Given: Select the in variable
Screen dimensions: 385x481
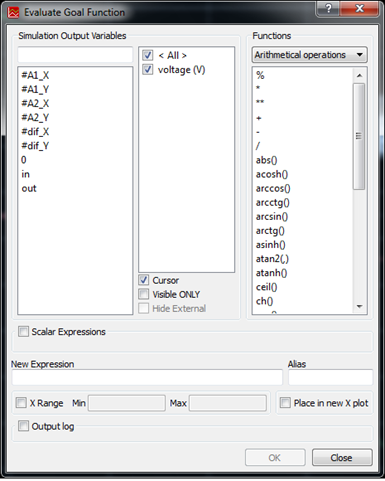Looking at the screenshot, I should [26, 174].
